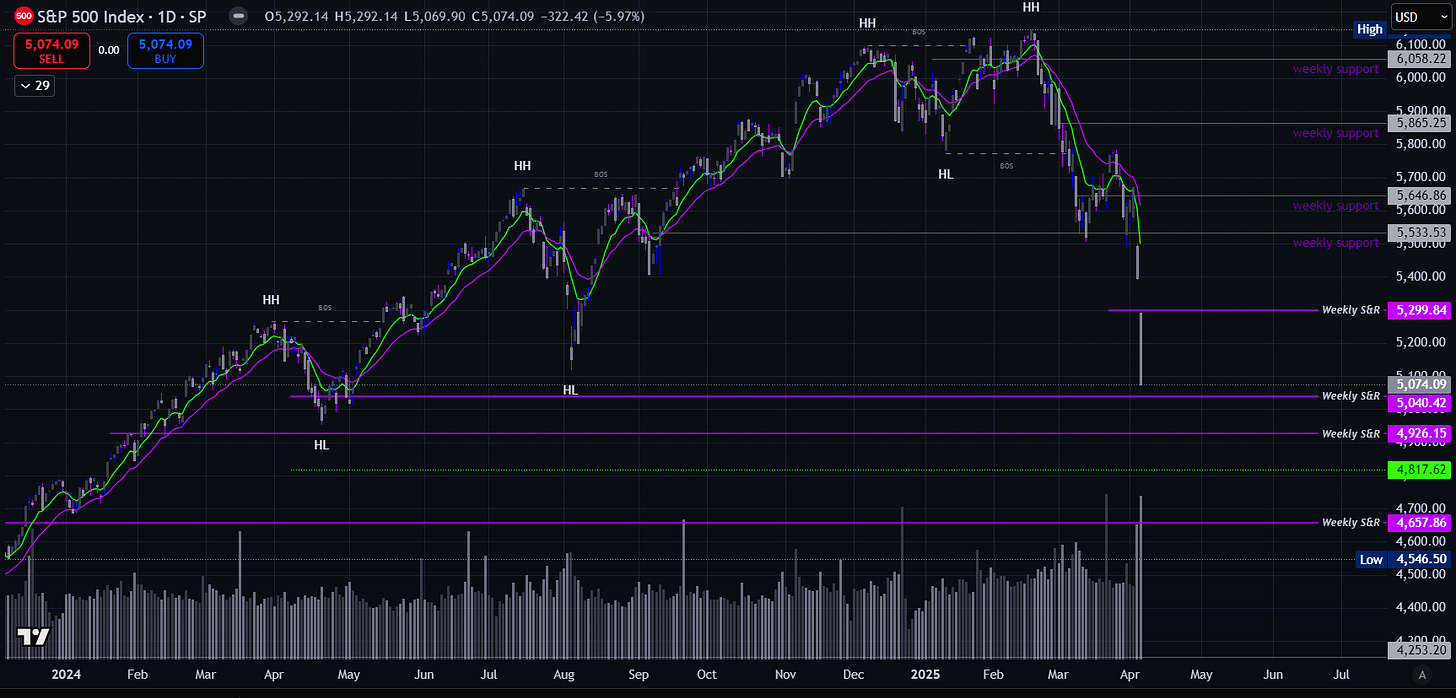
Task: Click the red 5,074.09 SELL button
Action: pyautogui.click(x=51, y=51)
